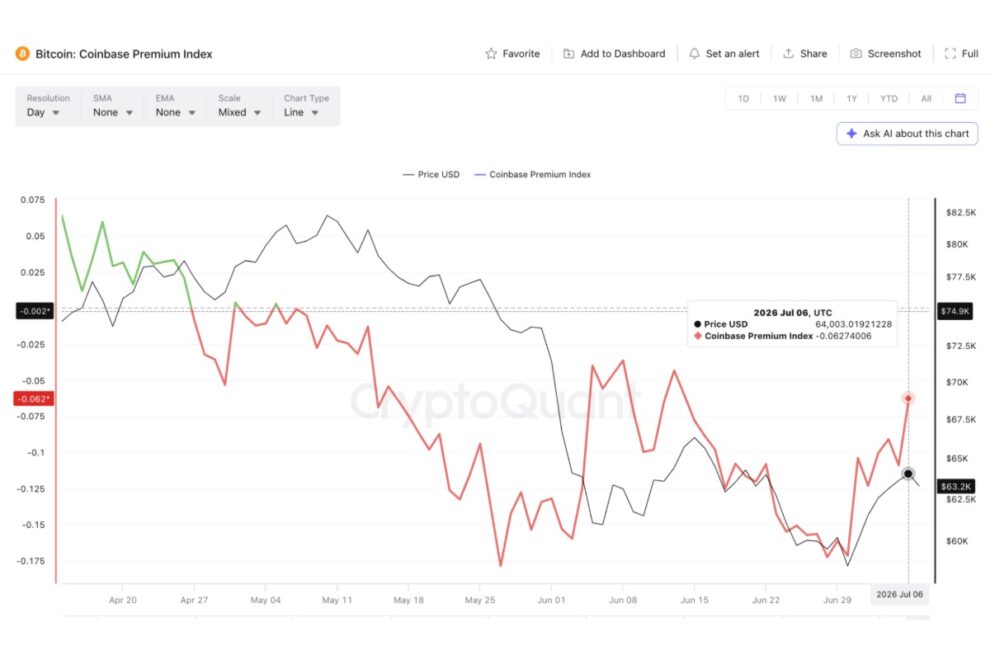990x660 pixels.
Task: Select the YTD time range tab
Action: click(x=888, y=99)
